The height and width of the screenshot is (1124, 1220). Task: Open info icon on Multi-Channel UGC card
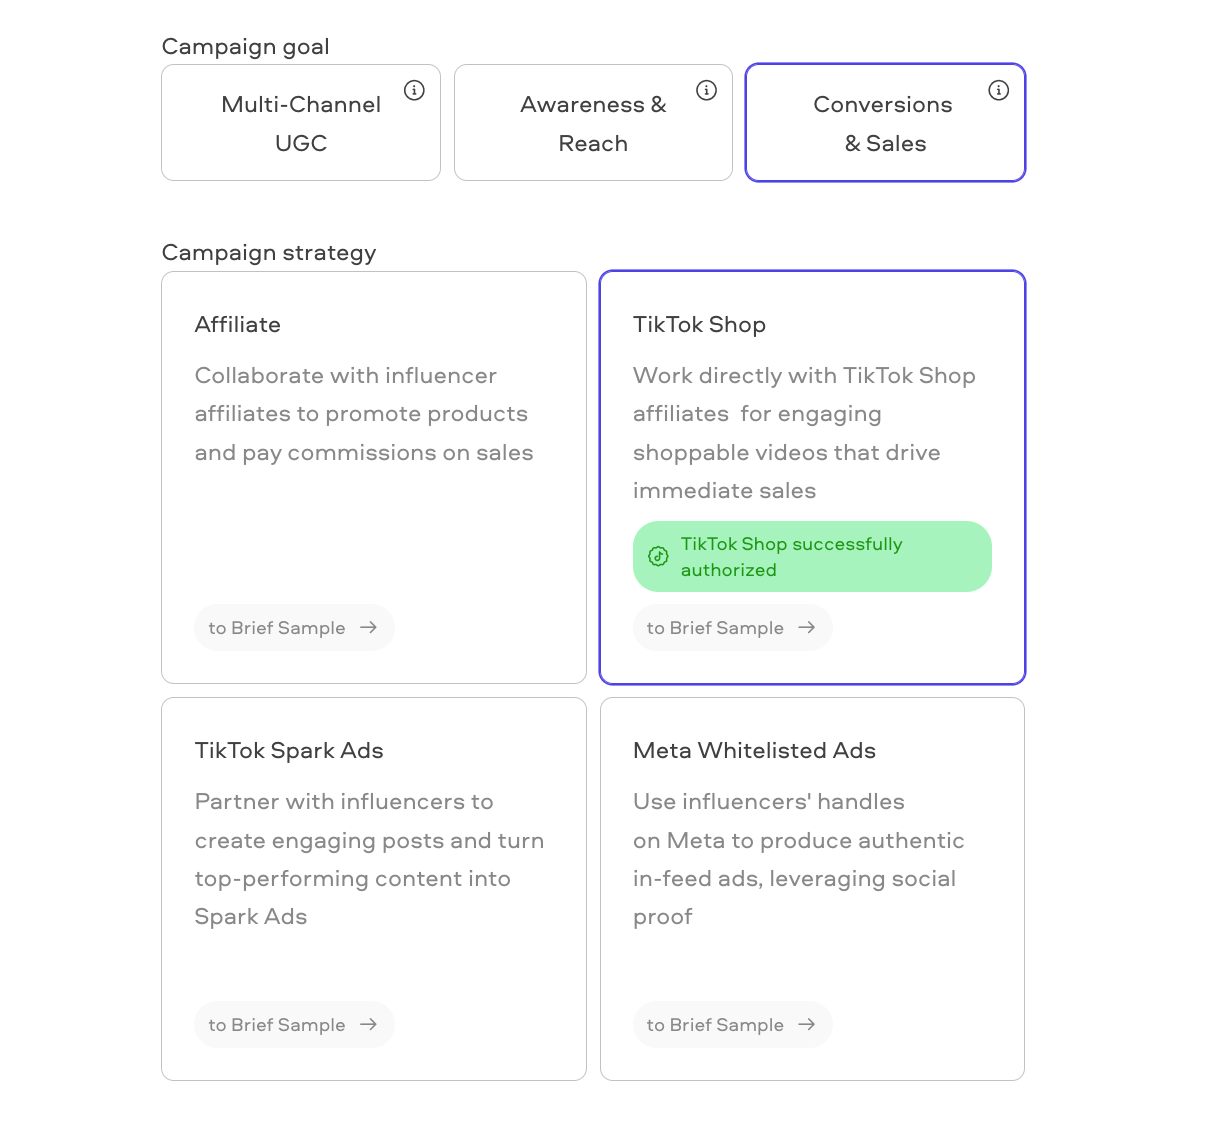tap(414, 91)
